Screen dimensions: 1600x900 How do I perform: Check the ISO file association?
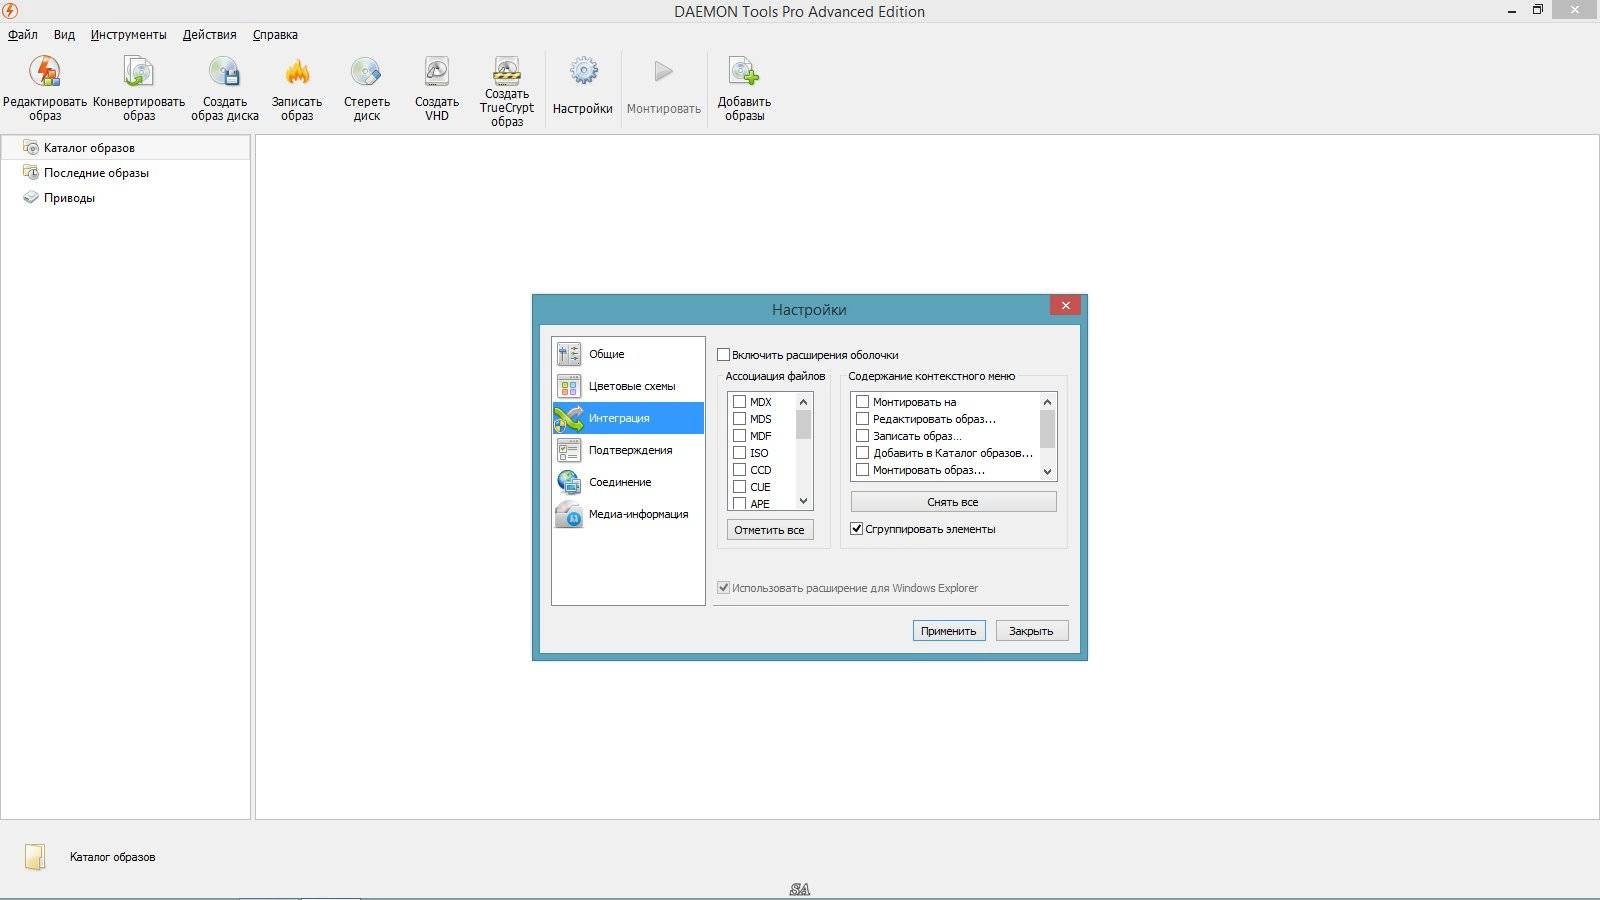click(739, 453)
